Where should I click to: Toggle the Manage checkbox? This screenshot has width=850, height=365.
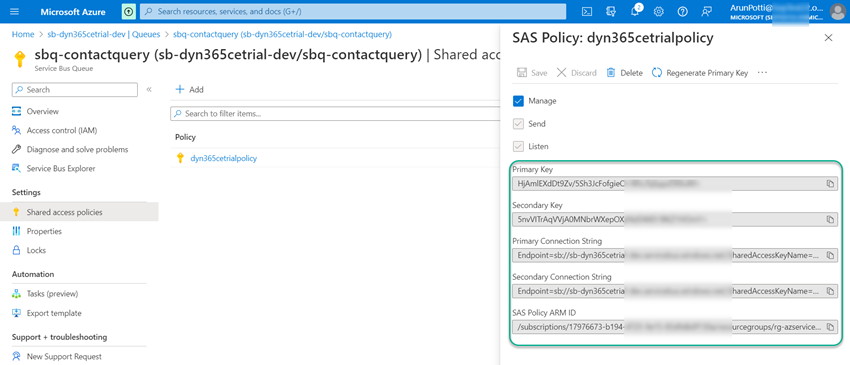click(x=518, y=101)
